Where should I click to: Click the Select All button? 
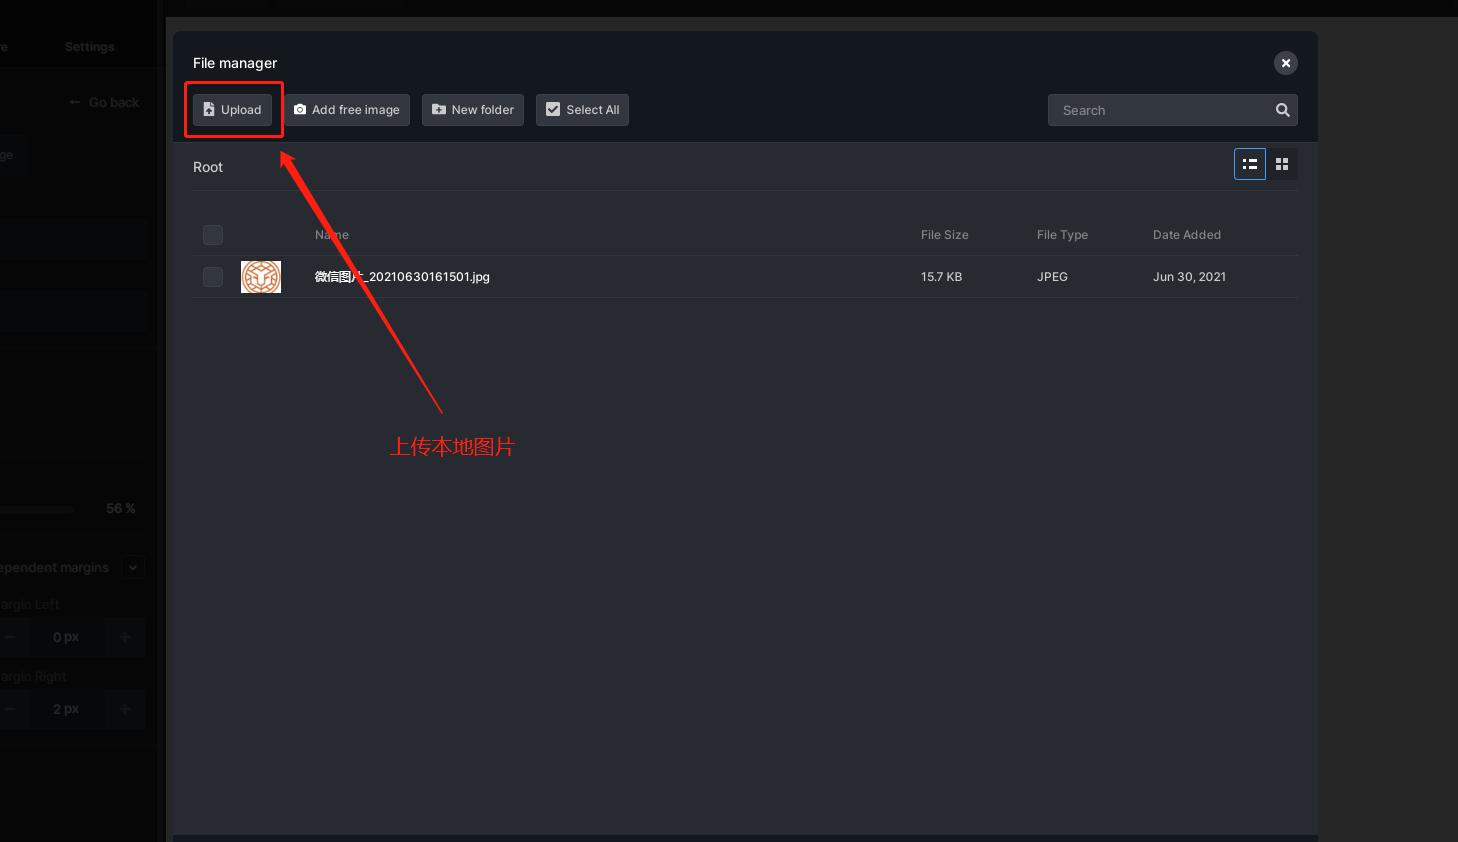point(582,110)
